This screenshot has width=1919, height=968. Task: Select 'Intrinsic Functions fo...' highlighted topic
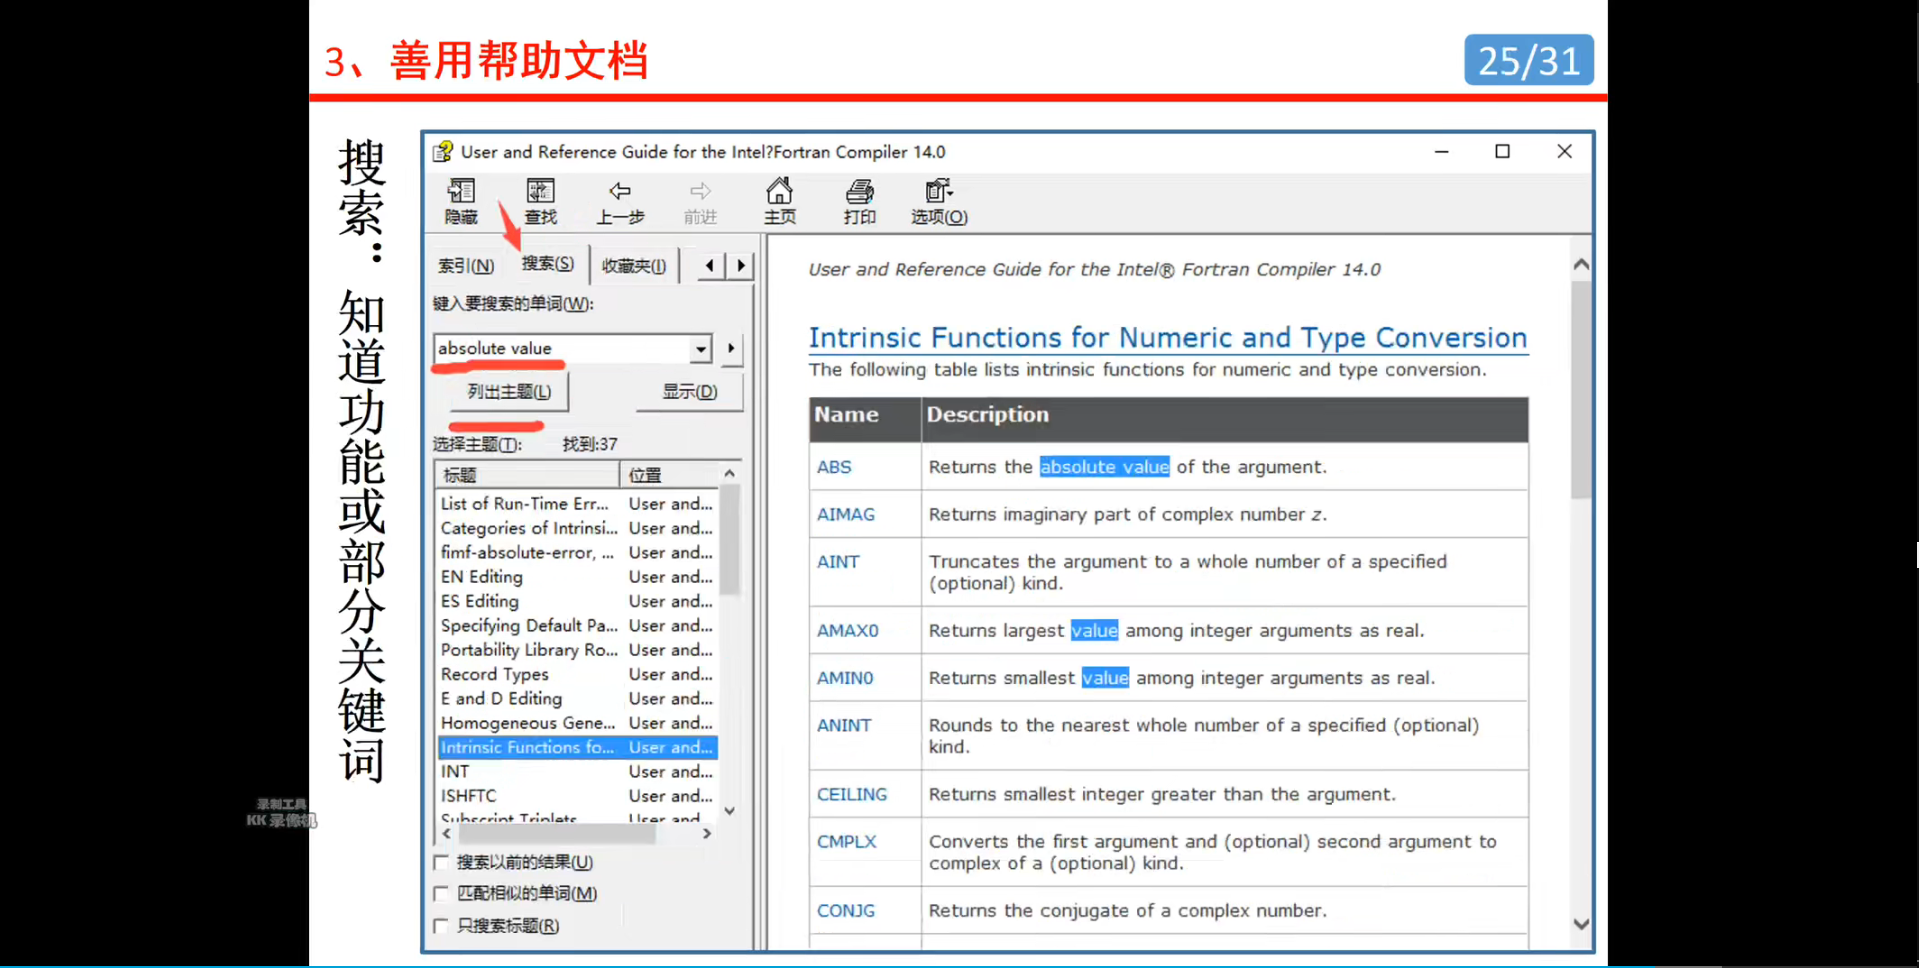click(x=577, y=747)
